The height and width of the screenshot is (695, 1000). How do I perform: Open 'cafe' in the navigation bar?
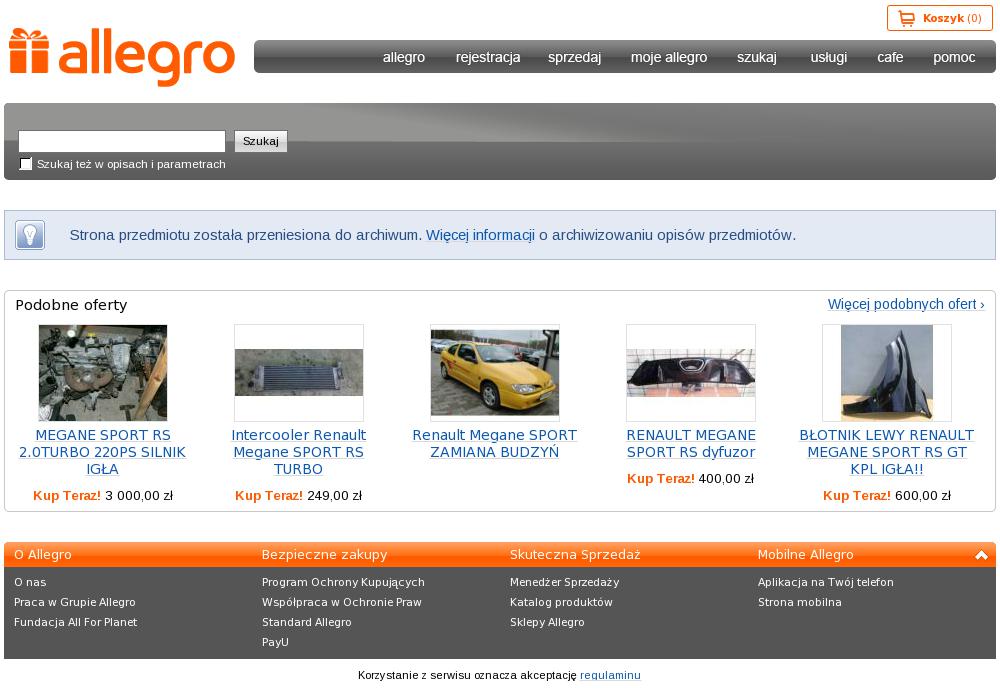[890, 57]
